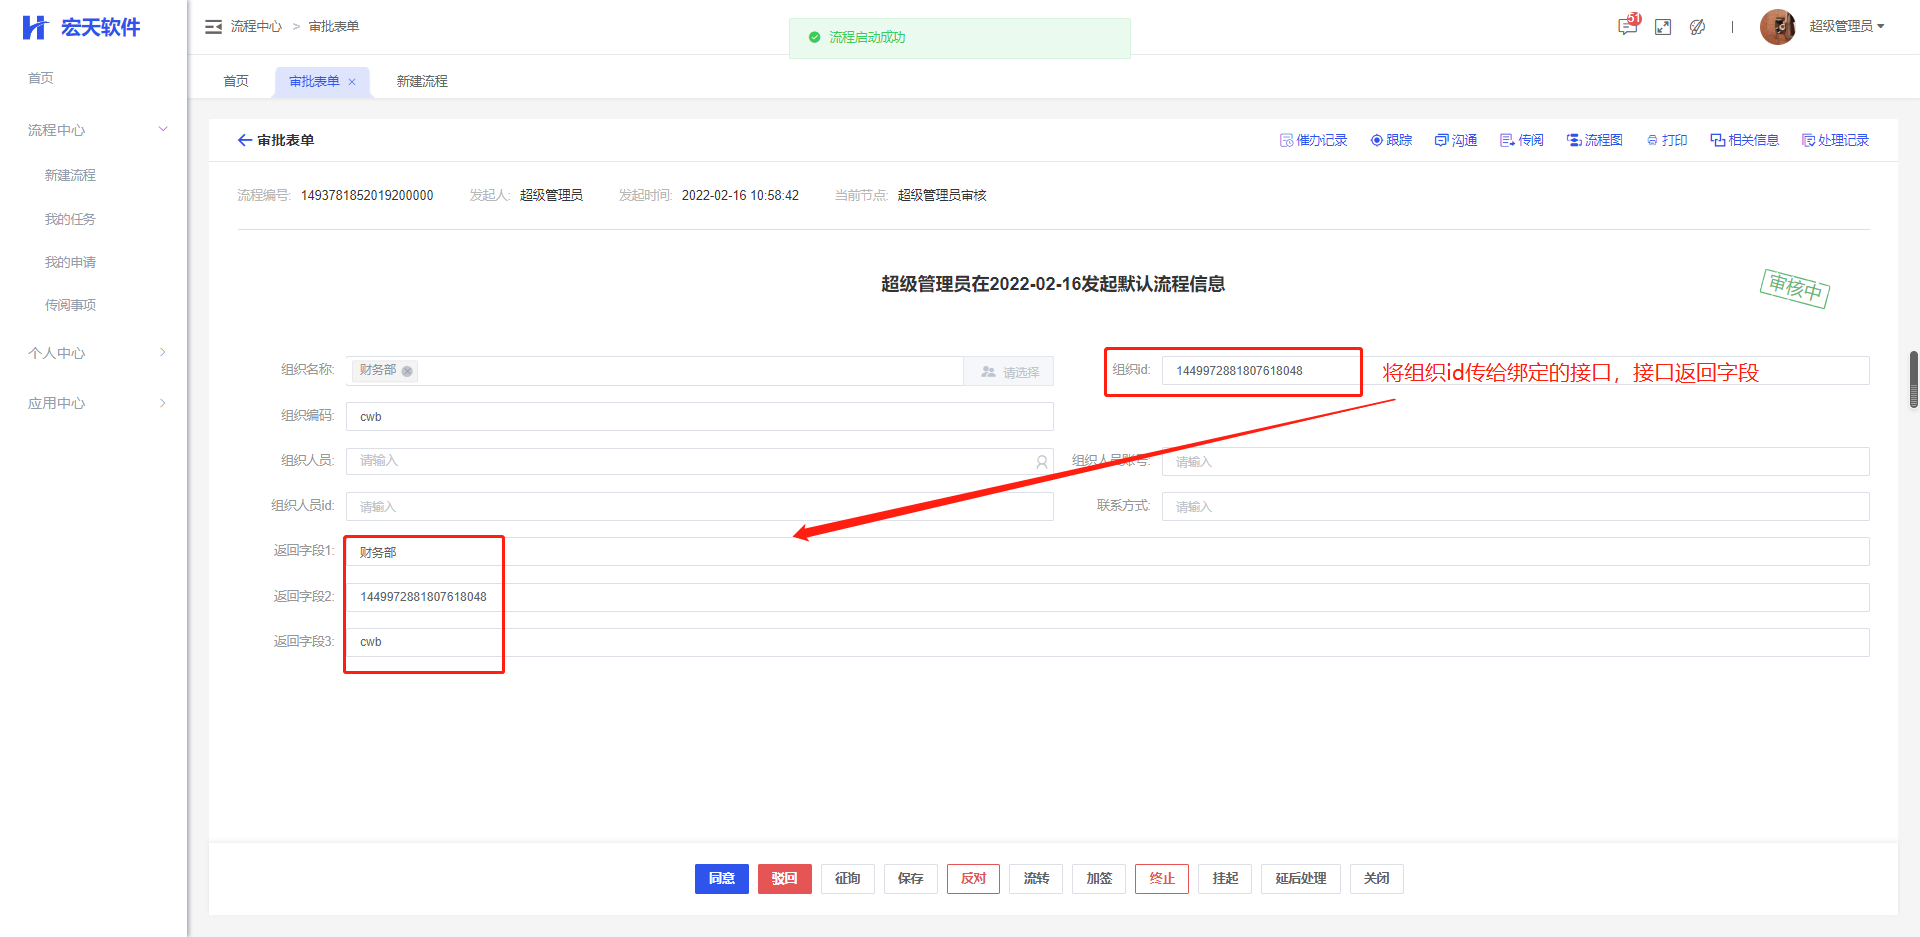Focus the 返回字段1 input field
1920x937 pixels.
tap(1107, 552)
